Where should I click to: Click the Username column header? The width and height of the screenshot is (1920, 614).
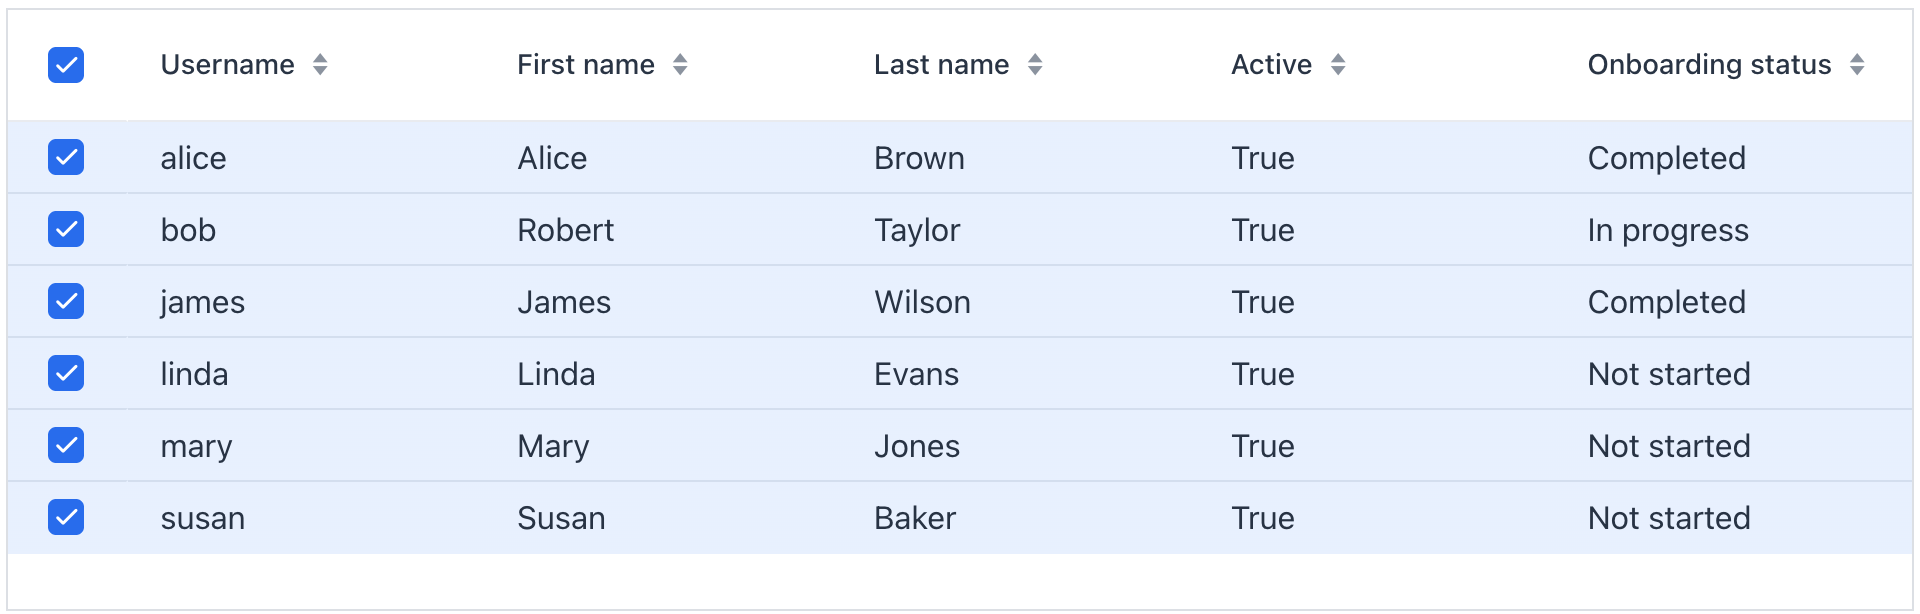[228, 64]
